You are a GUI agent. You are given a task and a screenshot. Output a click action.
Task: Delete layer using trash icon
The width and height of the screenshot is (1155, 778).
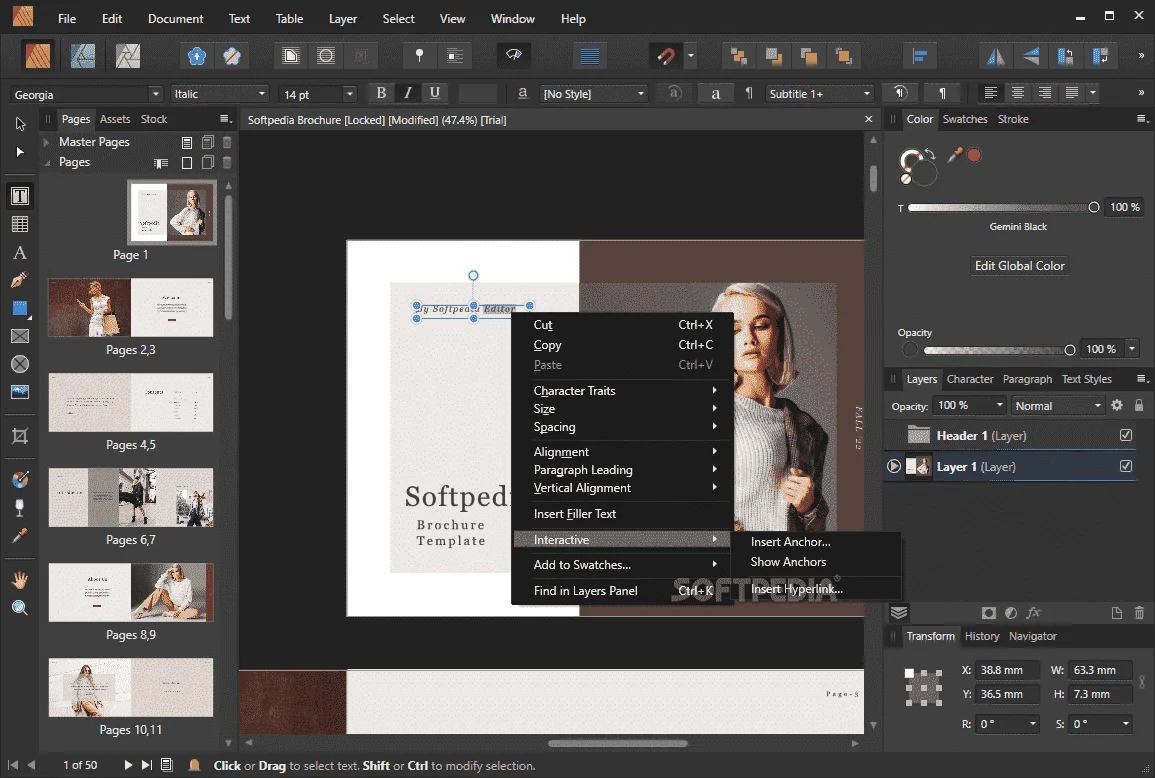coord(1139,612)
